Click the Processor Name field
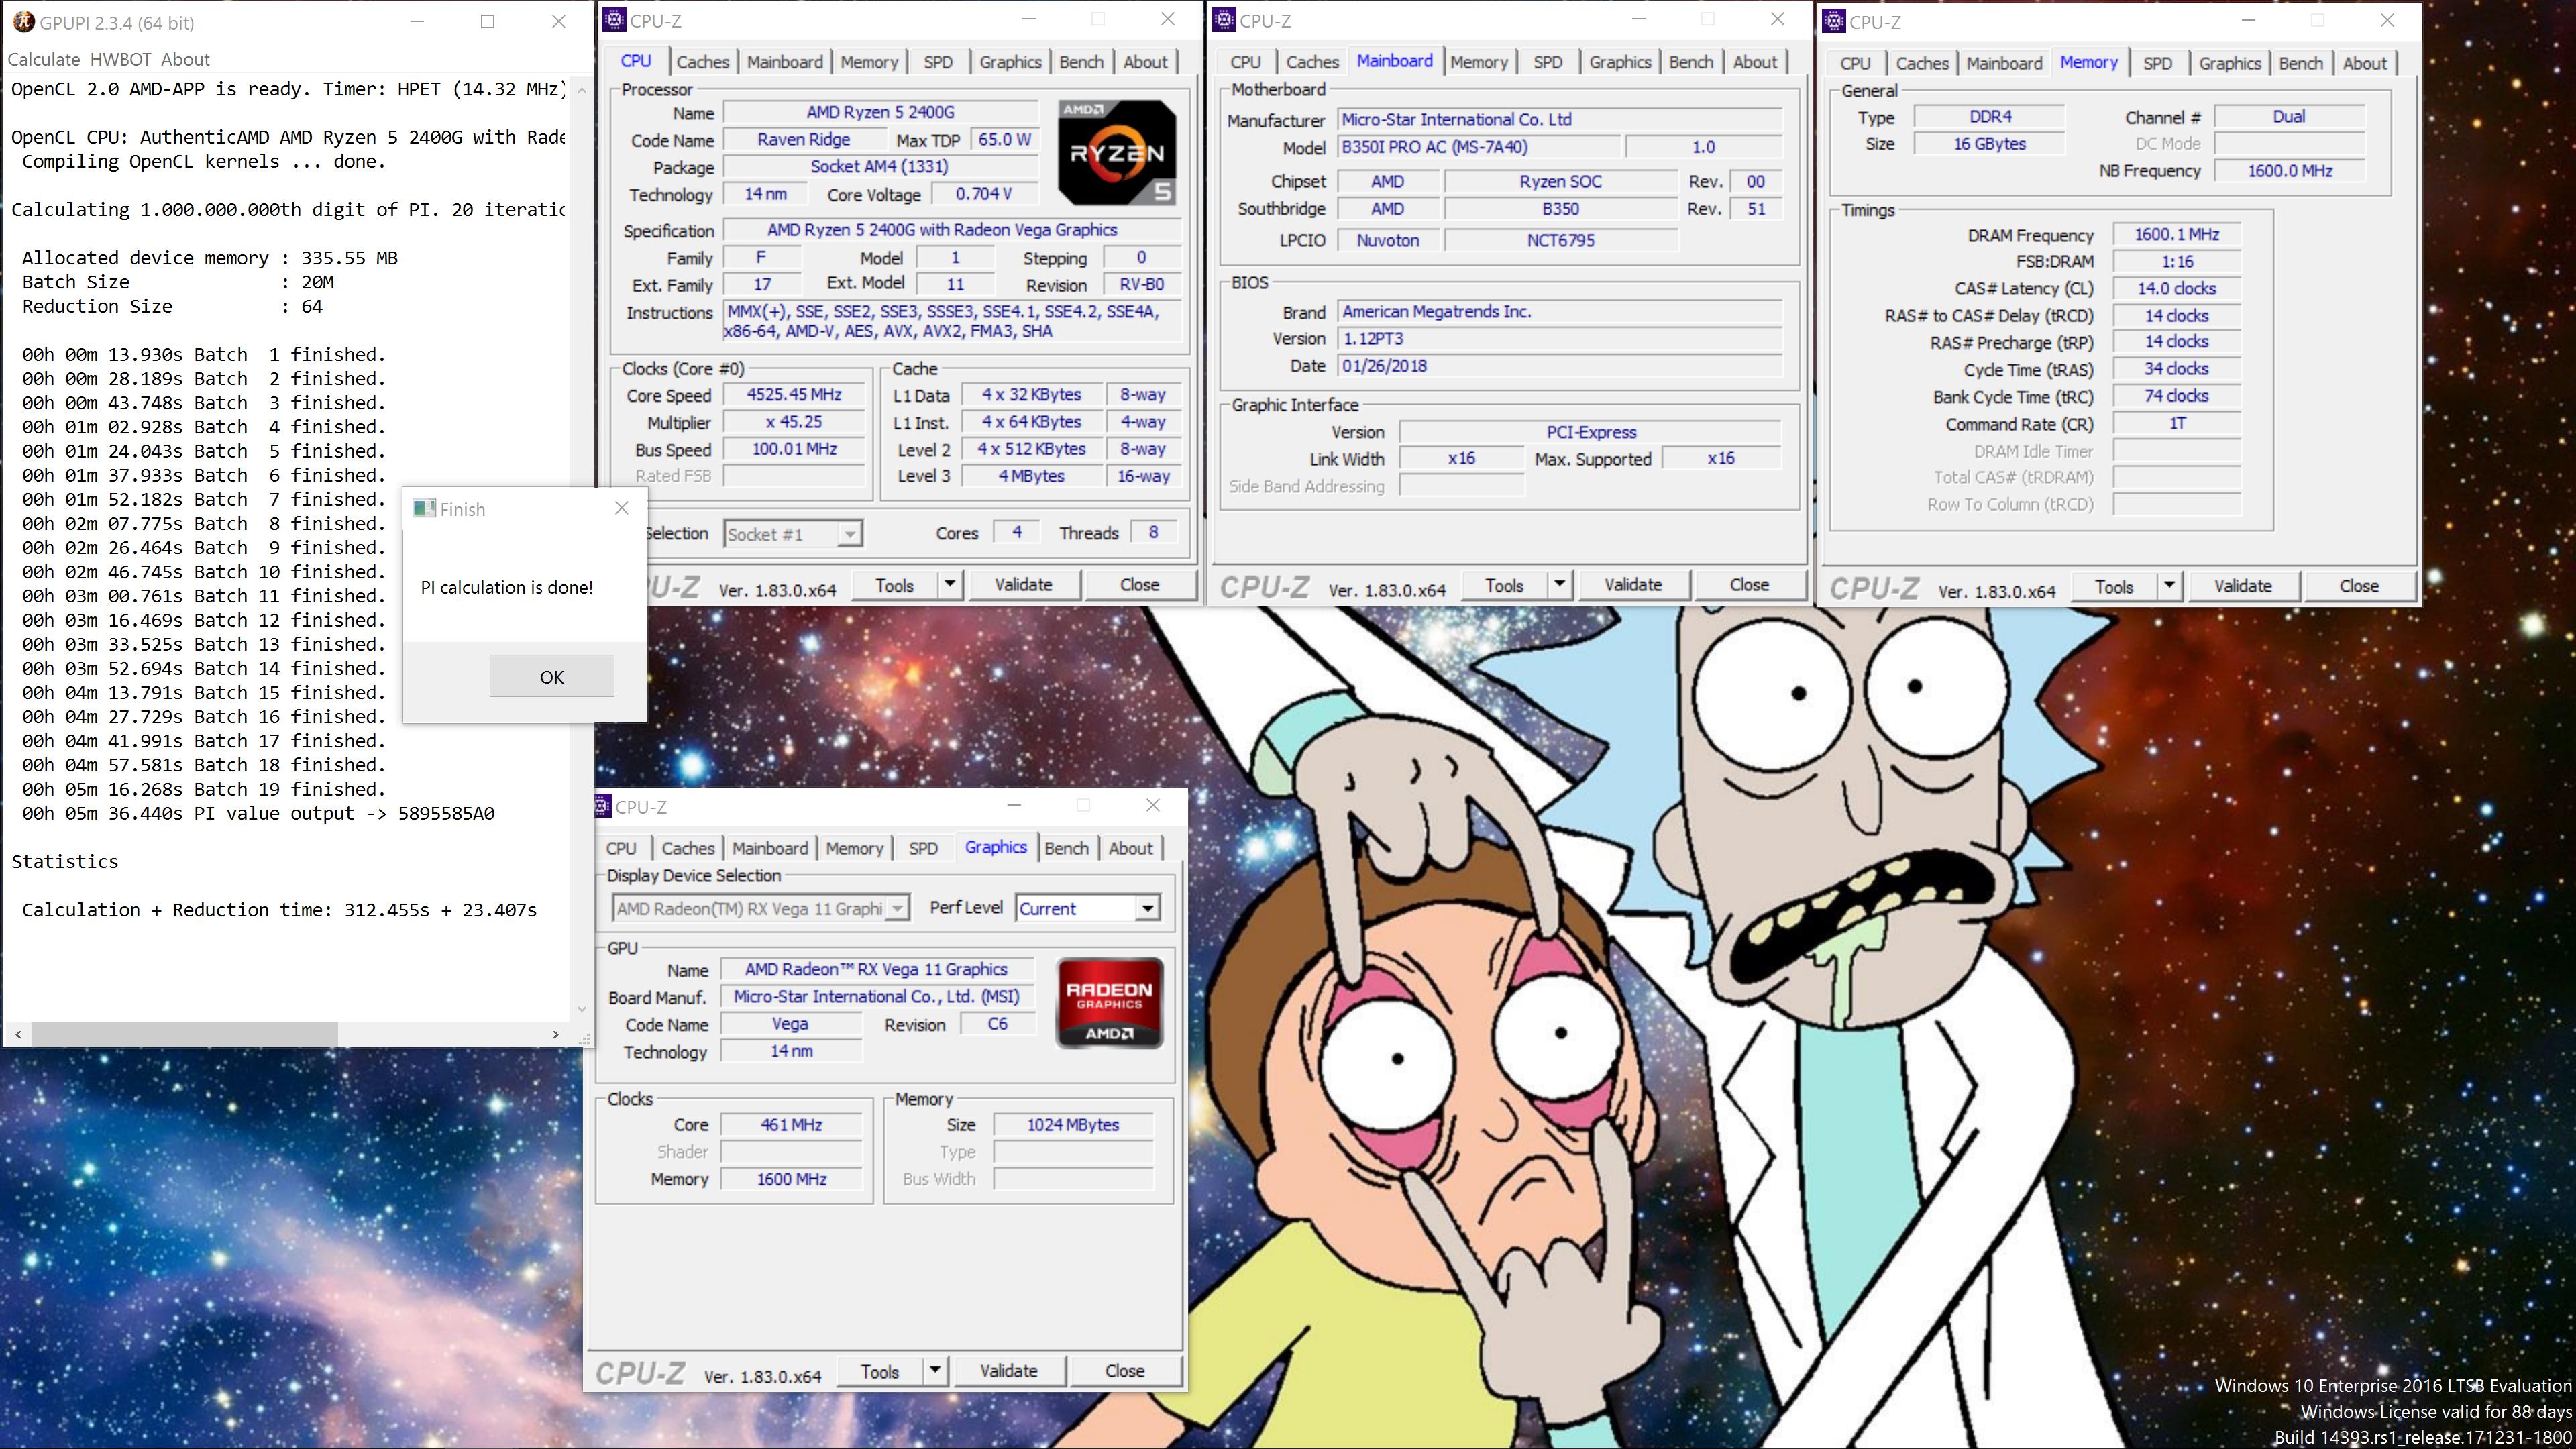The height and width of the screenshot is (1449, 2576). 880,113
